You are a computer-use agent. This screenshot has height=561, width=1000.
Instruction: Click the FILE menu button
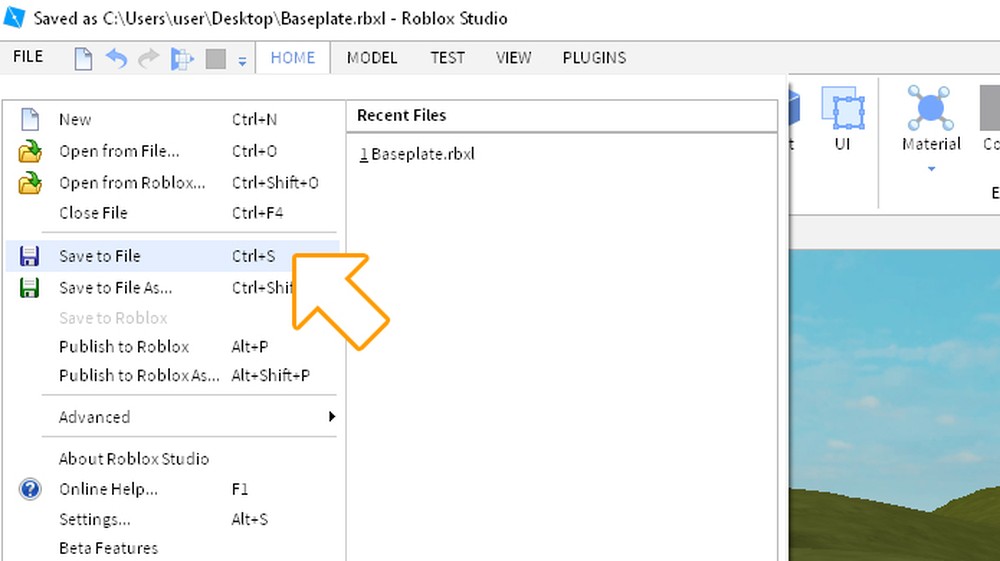(28, 57)
